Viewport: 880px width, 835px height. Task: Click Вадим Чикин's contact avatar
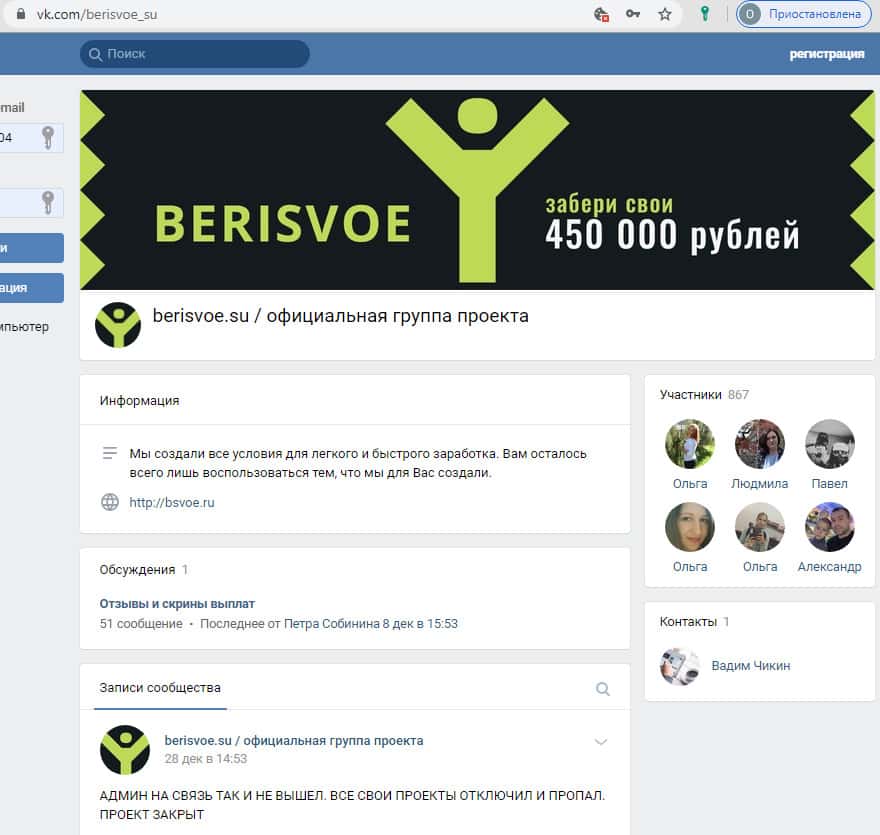[x=680, y=667]
